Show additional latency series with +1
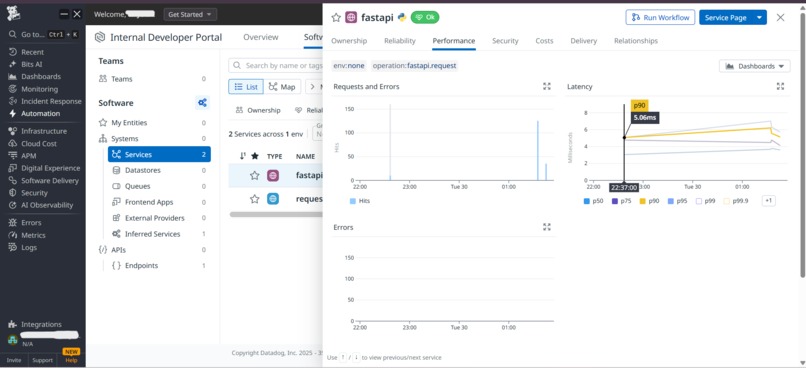This screenshot has width=806, height=368. click(x=768, y=201)
